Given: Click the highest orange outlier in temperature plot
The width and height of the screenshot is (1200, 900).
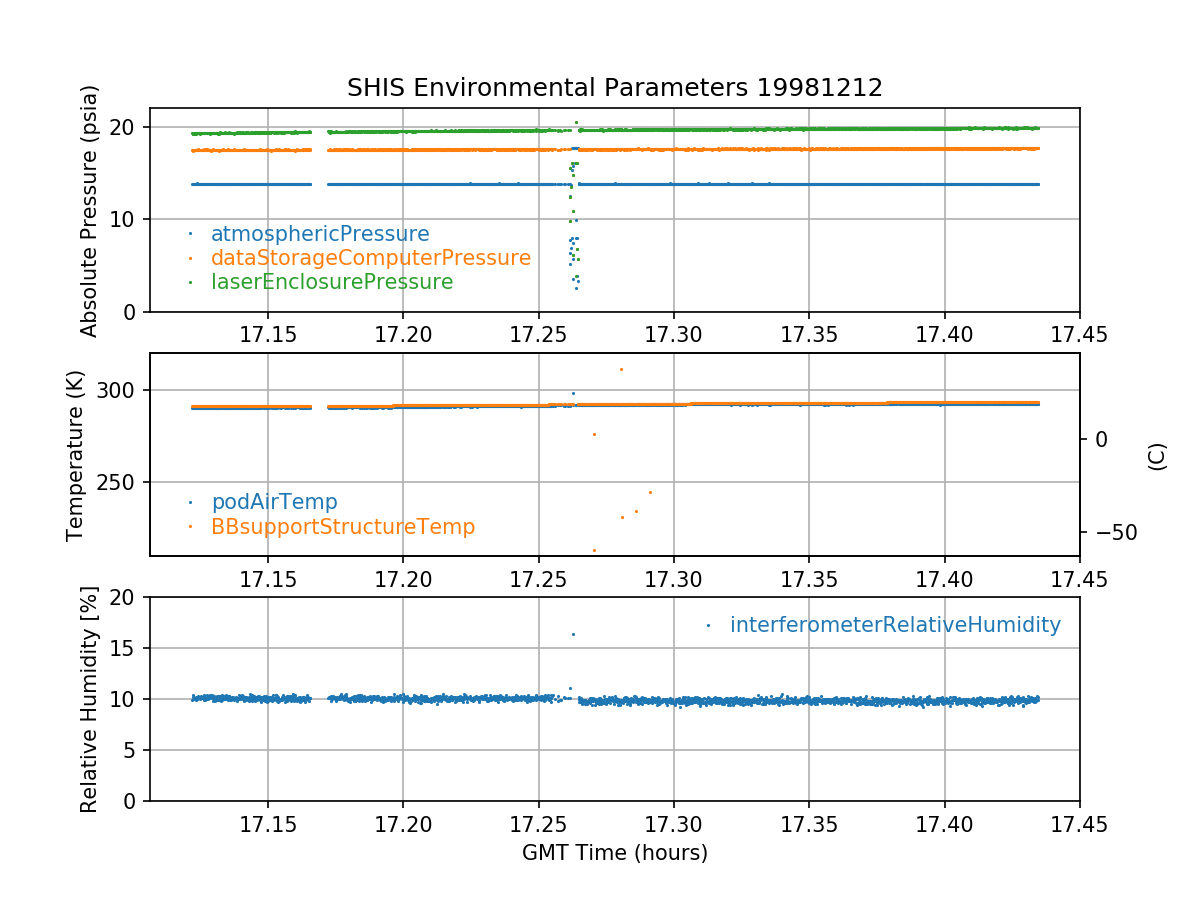Looking at the screenshot, I should coord(620,369).
